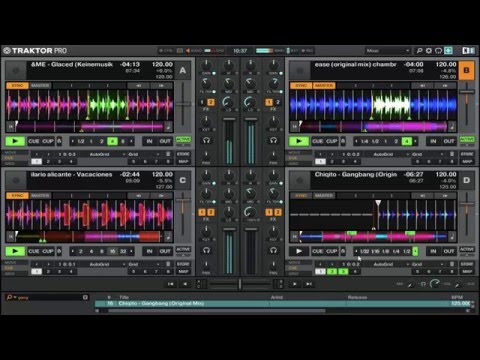Clear the browser search field with the X icon
Viewport: 480px width, 360px height.
click(85, 297)
